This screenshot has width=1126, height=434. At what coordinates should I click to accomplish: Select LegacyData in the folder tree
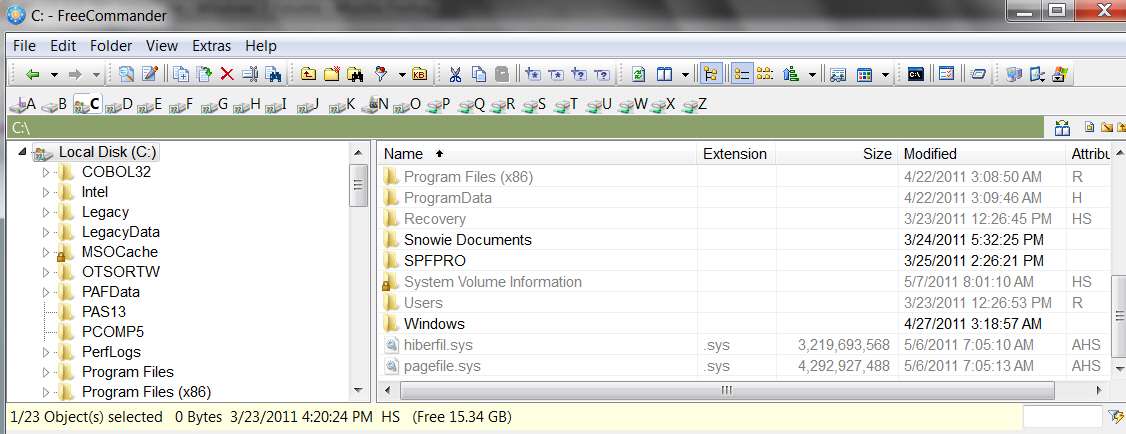pyautogui.click(x=121, y=232)
